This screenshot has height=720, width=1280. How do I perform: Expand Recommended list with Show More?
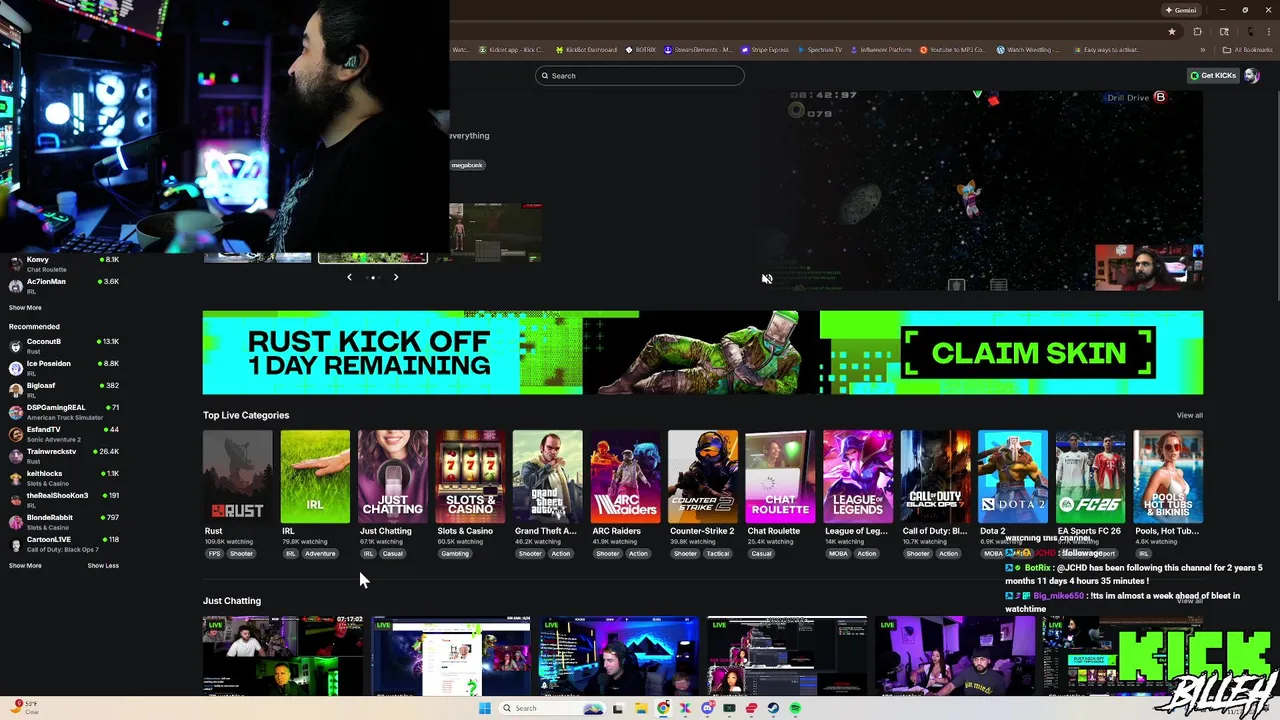(25, 566)
